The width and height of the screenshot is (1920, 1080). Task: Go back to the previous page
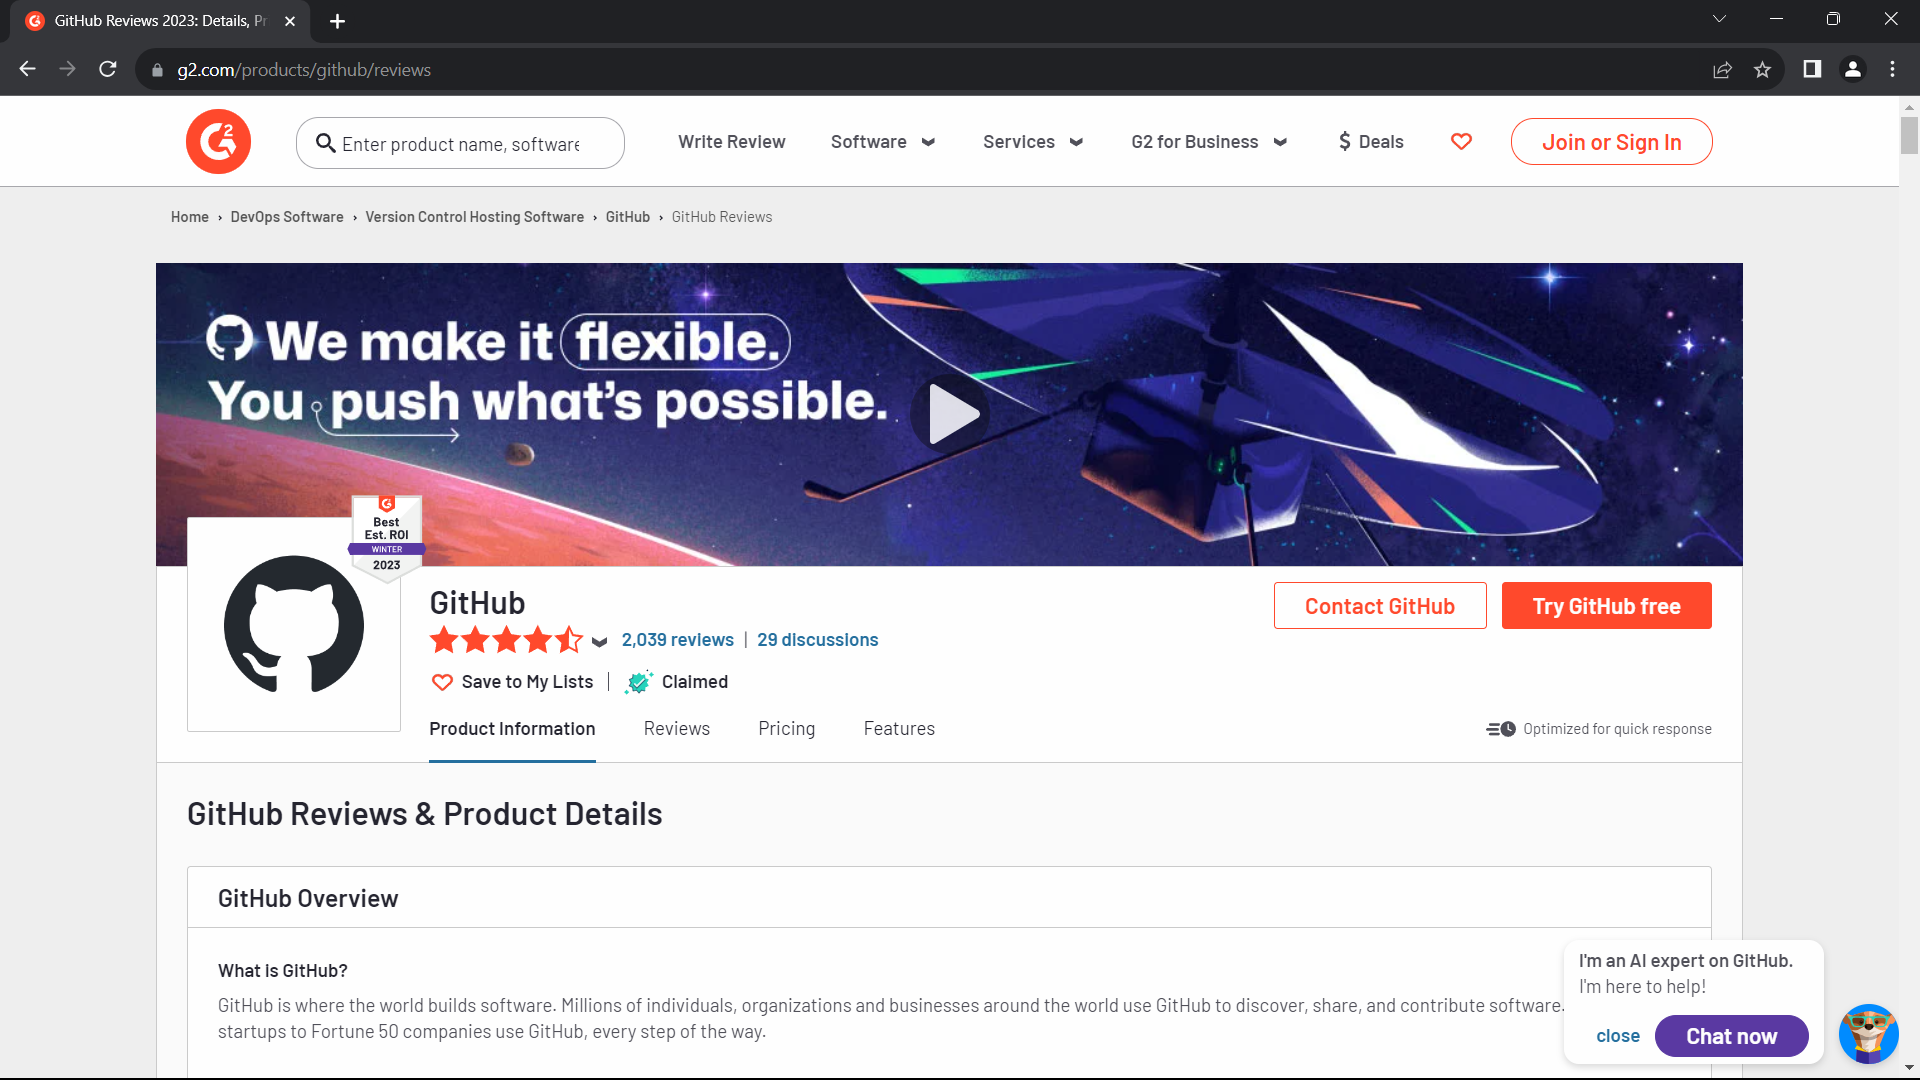coord(27,69)
